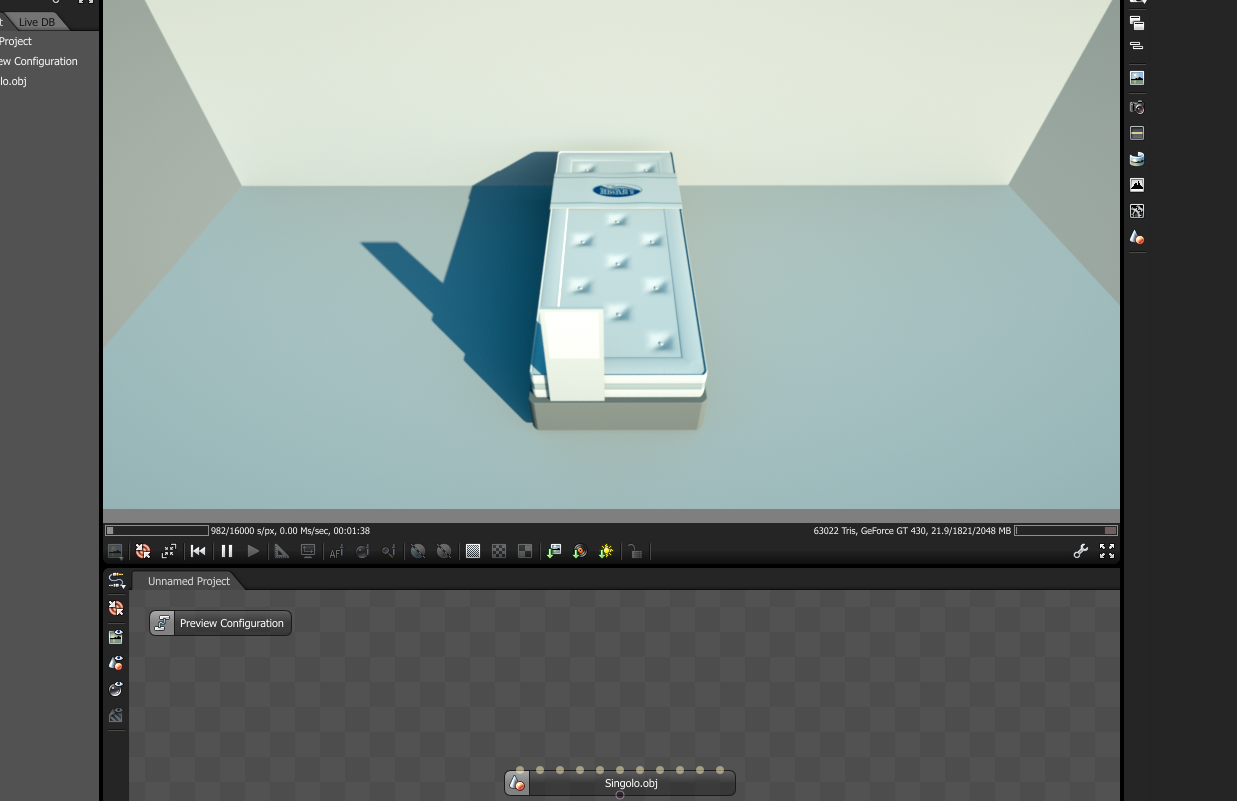Viewport: 1237px width, 801px height.
Task: Open the node graph layout dropdown icon
Action: [116, 580]
